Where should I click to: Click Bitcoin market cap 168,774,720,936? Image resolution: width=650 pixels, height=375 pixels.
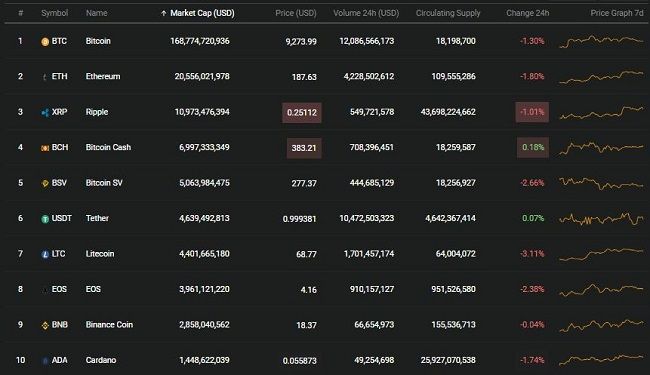(x=200, y=41)
